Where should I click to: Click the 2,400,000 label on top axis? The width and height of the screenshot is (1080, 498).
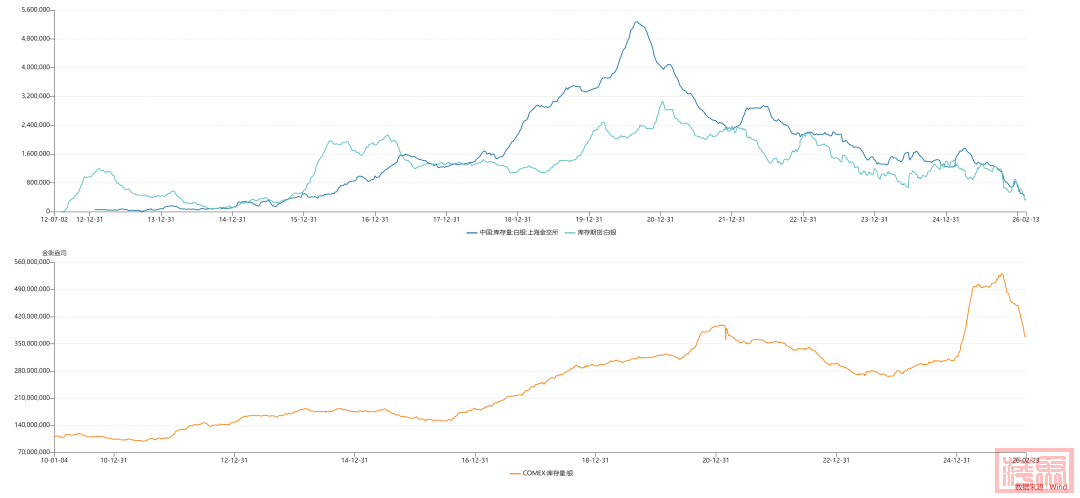[x=36, y=125]
